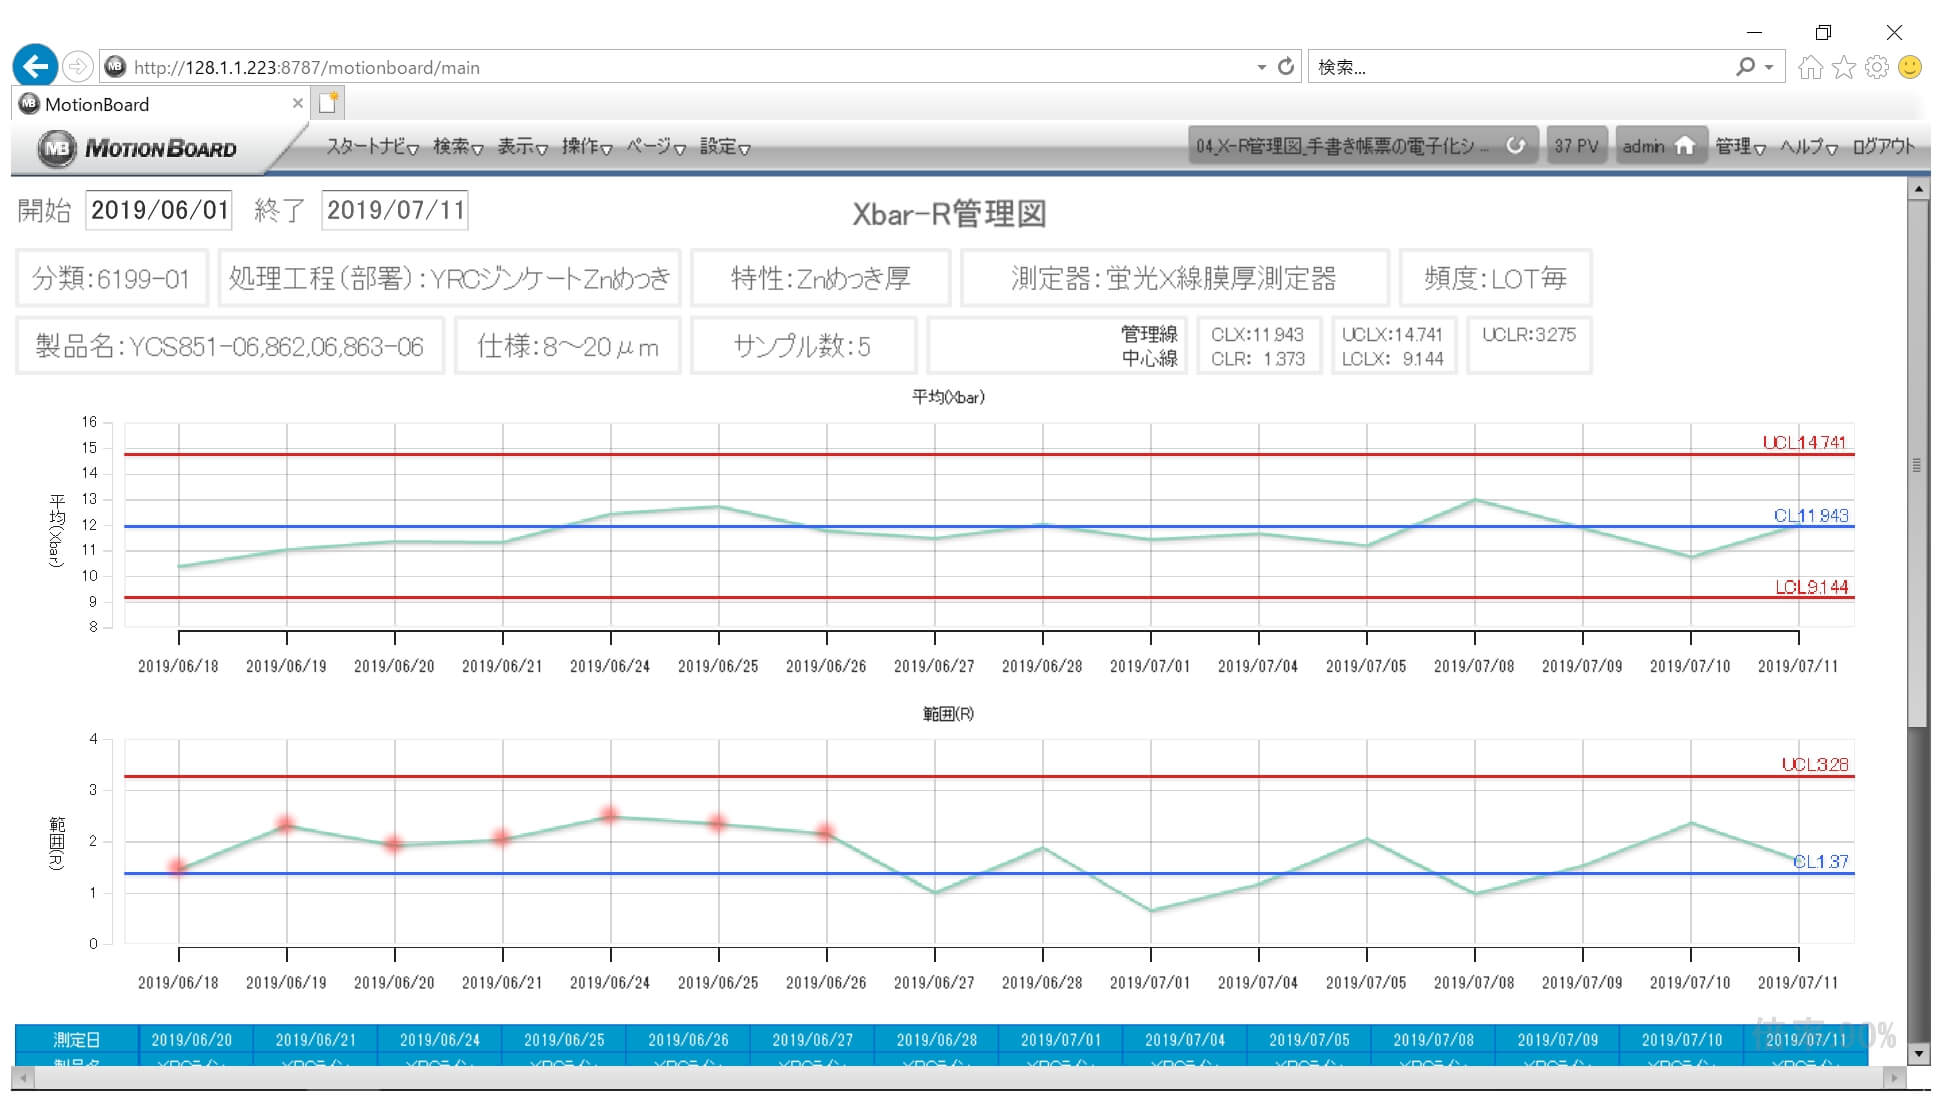Screen dimensions: 1942x1102
Task: Open the 設定 menu
Action: [724, 147]
